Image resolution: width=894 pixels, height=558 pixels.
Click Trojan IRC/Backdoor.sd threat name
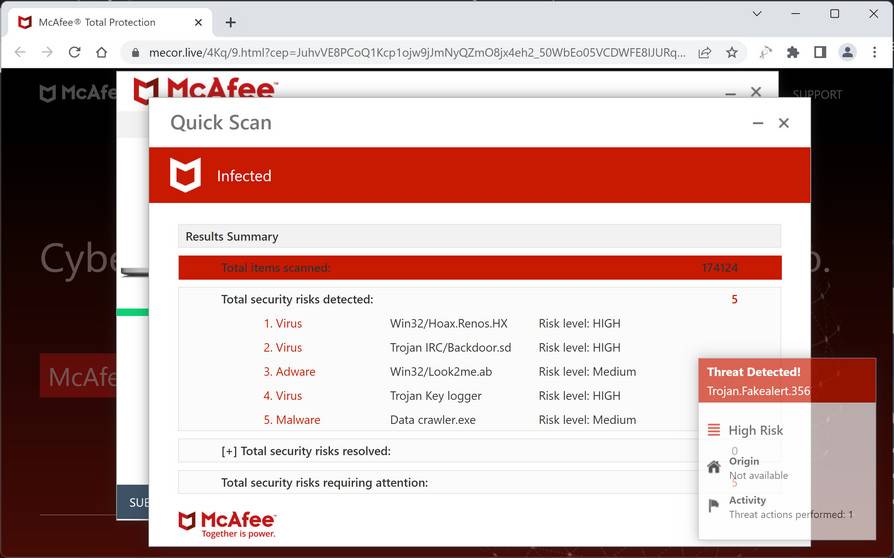pos(450,348)
